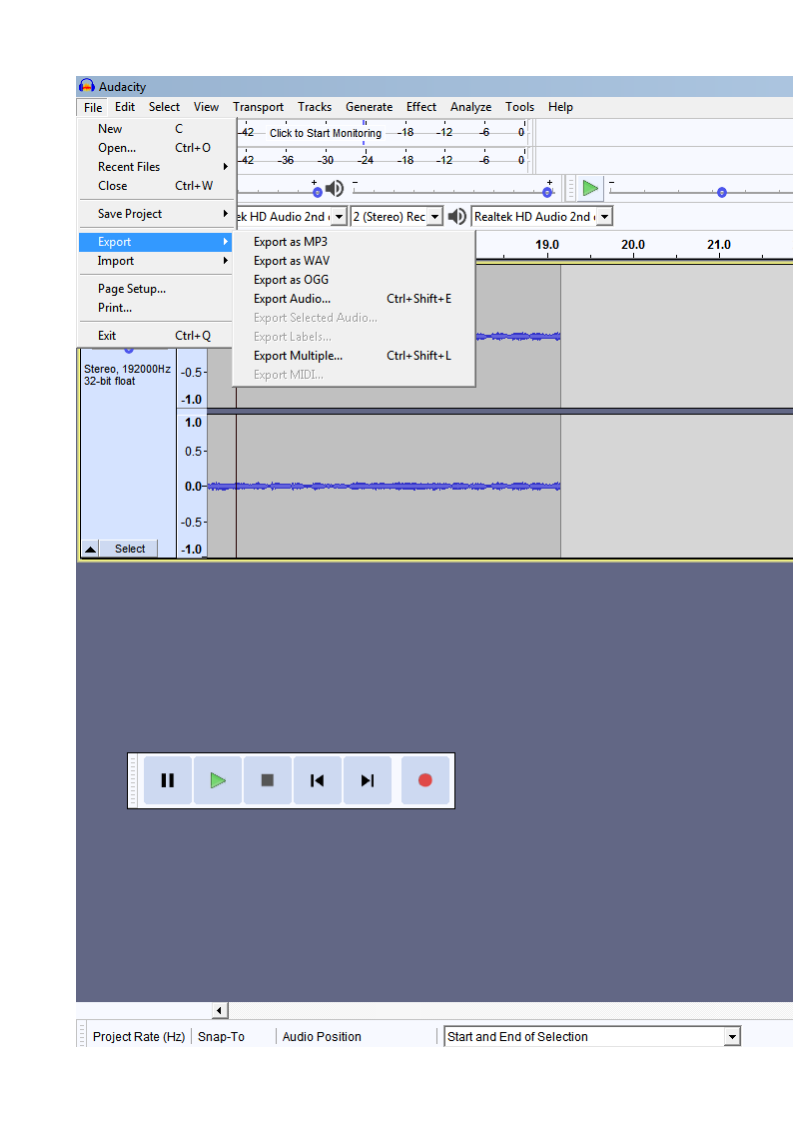
Task: Click the 21.0 mark on timeline ruler
Action: [719, 245]
